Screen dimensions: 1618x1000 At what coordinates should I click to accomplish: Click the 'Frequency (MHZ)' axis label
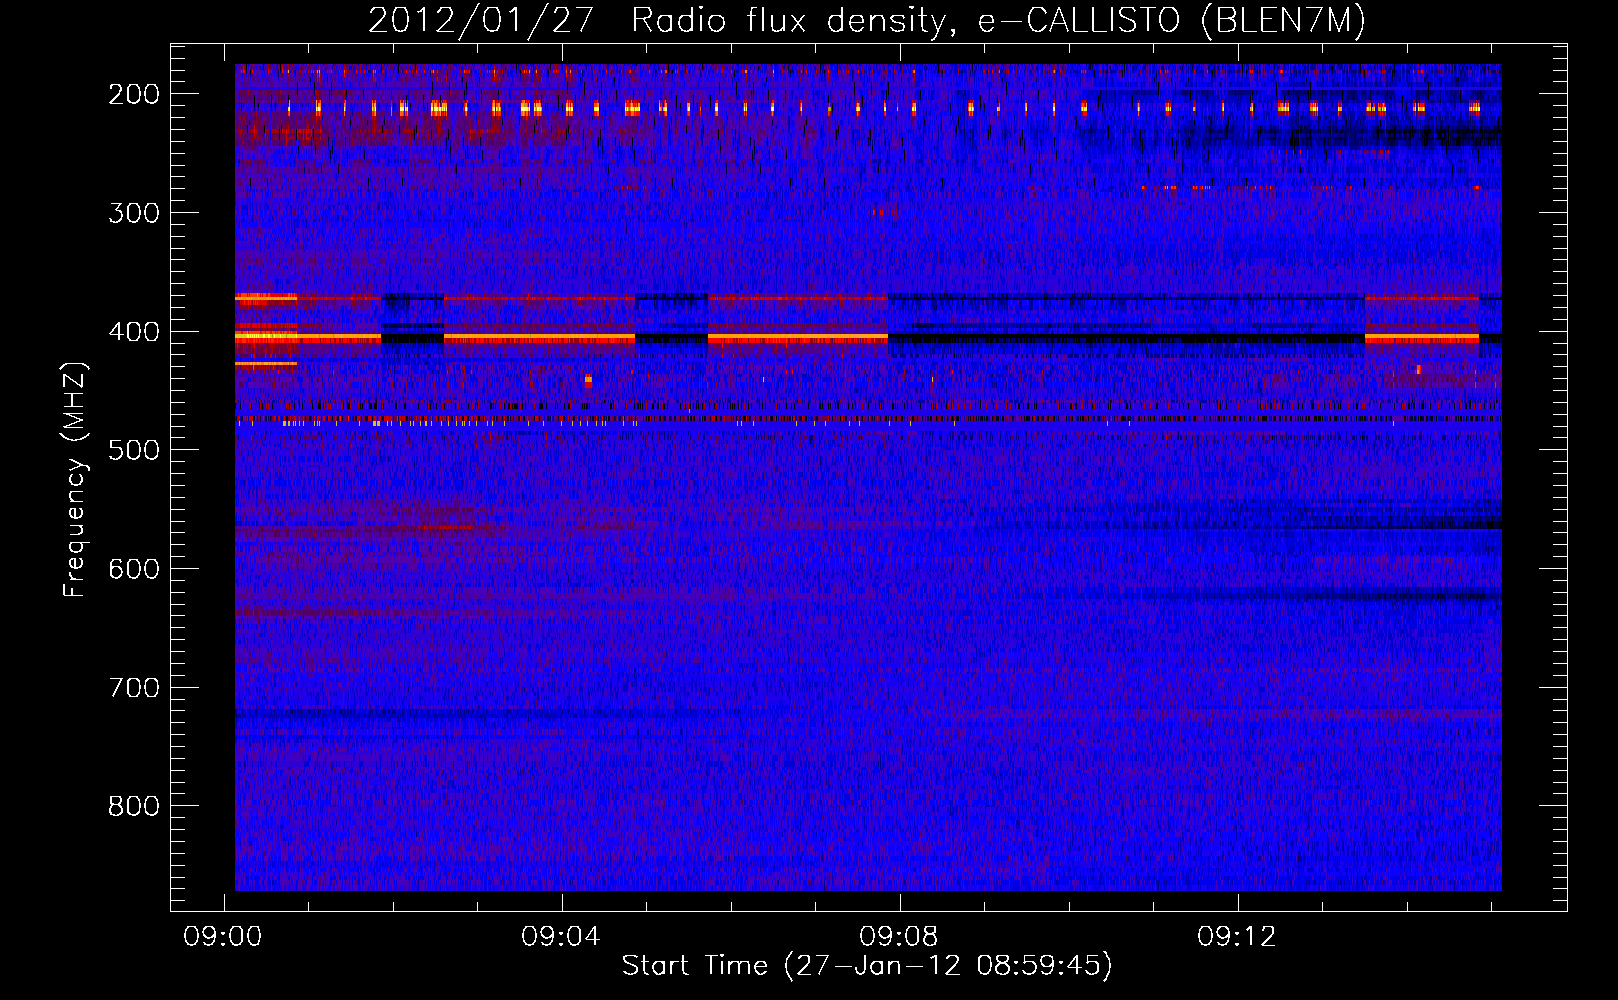coord(75,479)
